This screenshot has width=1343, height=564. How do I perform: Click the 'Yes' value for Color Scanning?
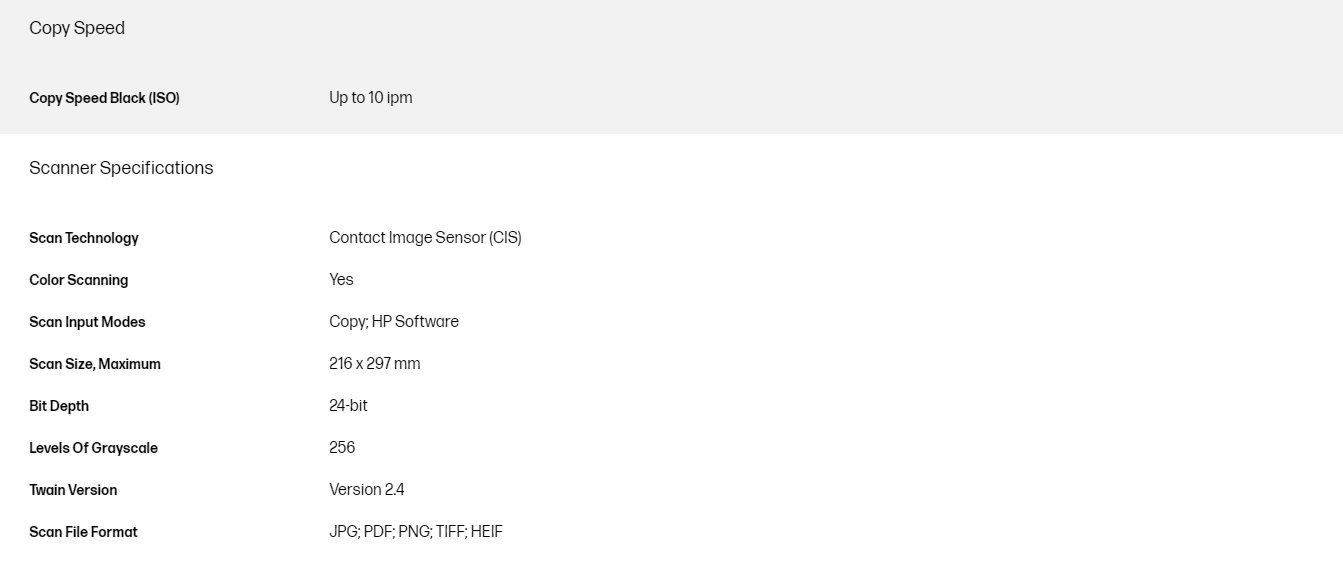tap(341, 280)
